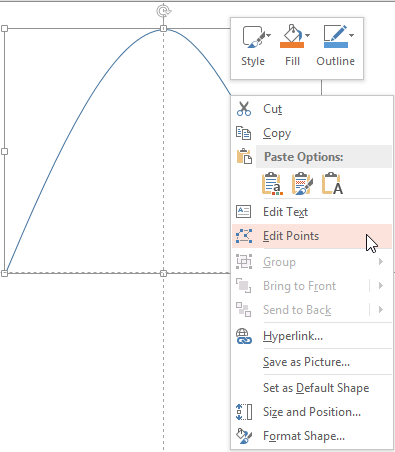Select Edit Points in context menu
Image resolution: width=395 pixels, height=452 pixels.
(x=312, y=236)
